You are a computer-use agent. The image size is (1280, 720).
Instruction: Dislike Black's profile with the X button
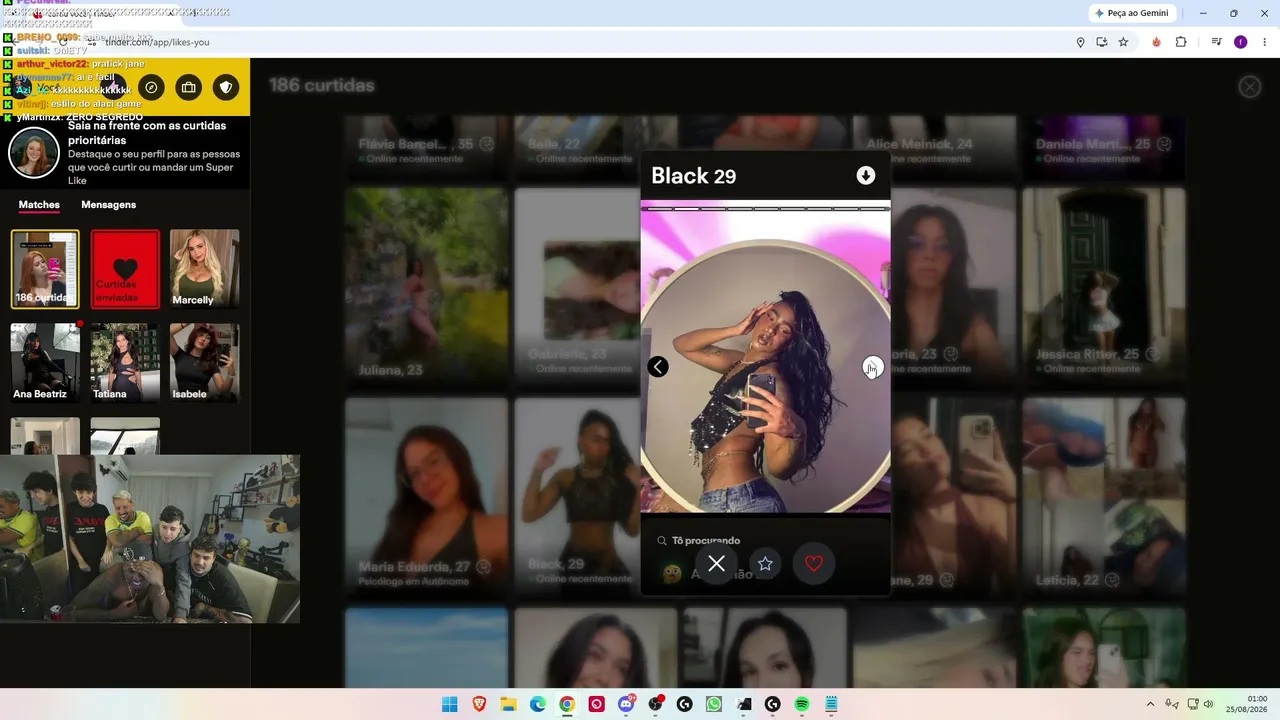pos(717,564)
